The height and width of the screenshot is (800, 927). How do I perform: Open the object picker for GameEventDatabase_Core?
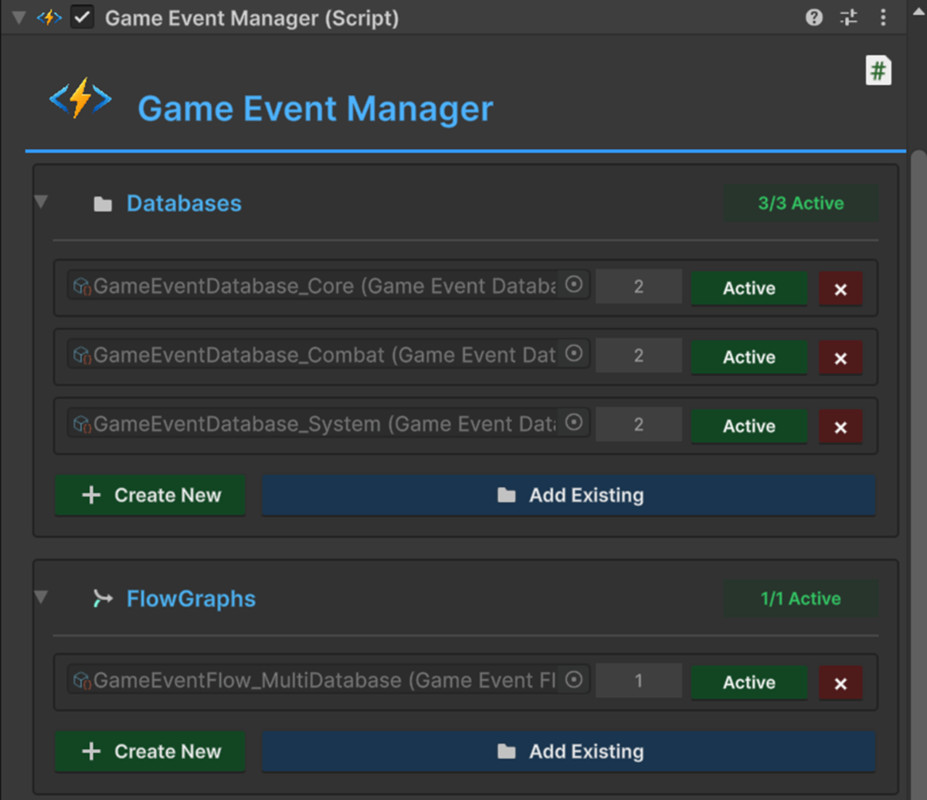click(574, 285)
